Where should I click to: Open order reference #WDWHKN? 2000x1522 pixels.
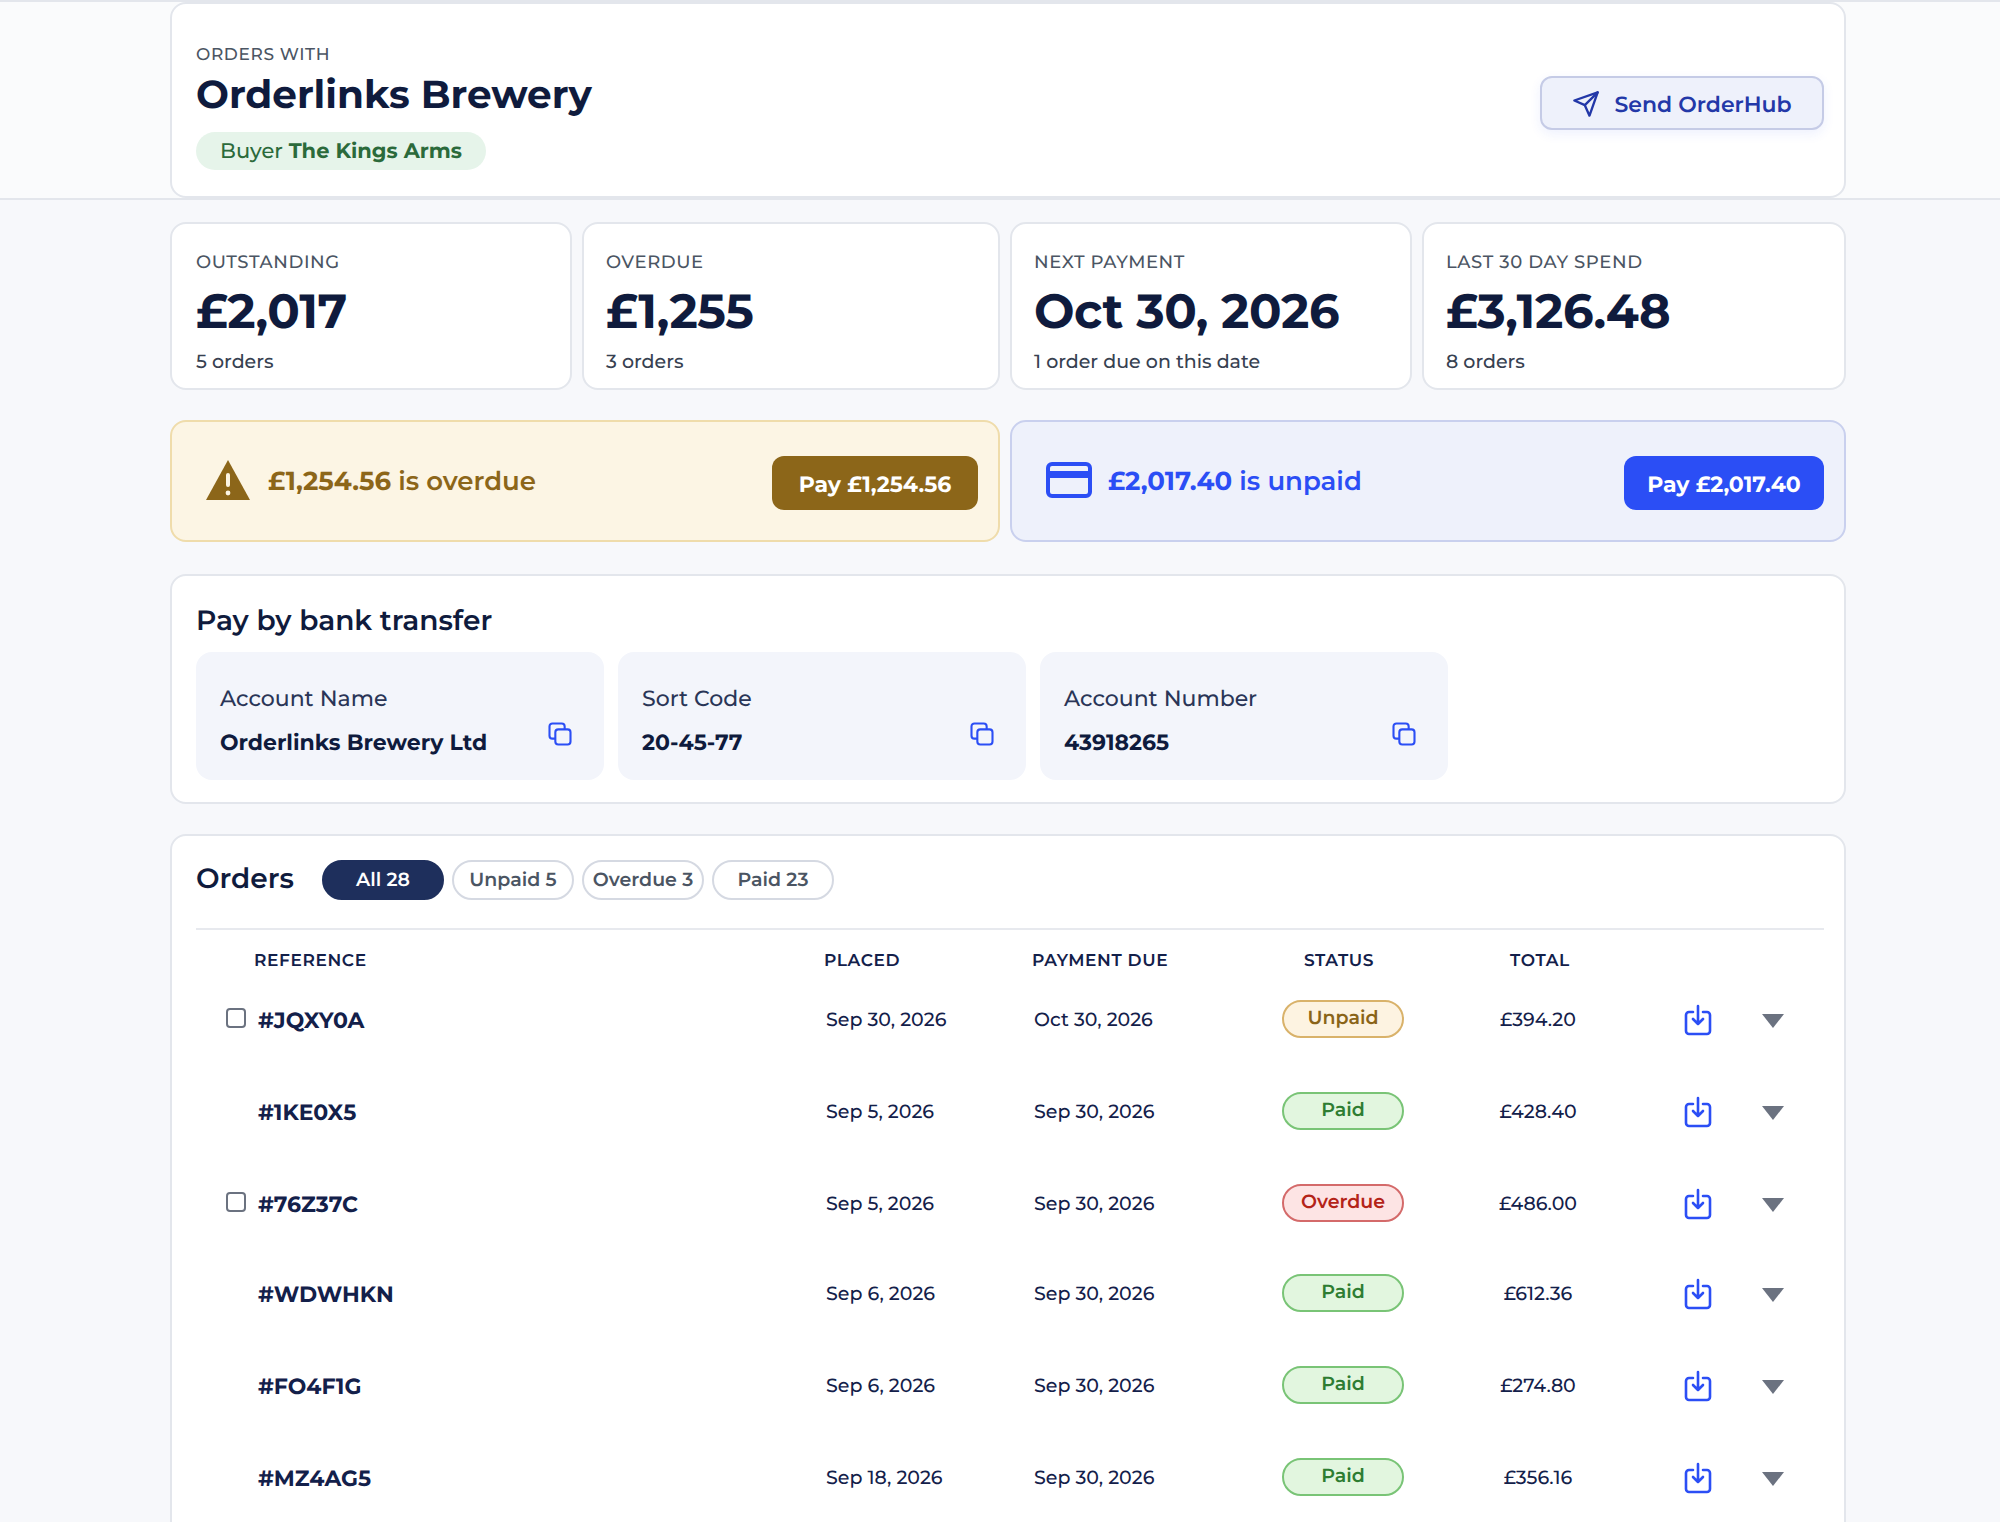coord(326,1294)
